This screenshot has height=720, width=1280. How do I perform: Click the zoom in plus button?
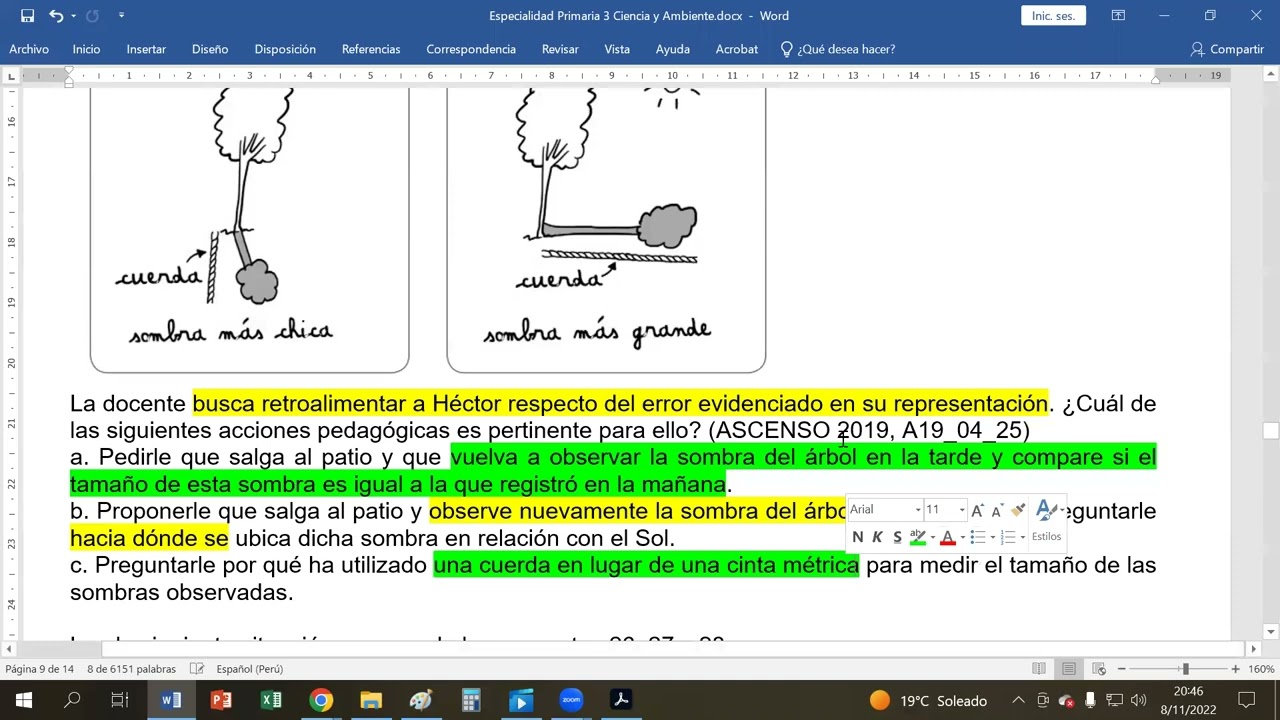[1236, 669]
